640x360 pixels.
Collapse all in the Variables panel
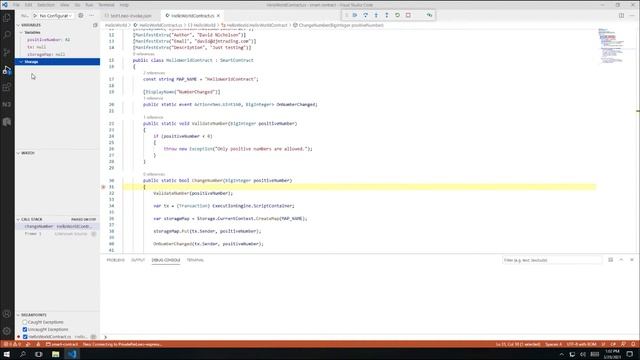96,25
